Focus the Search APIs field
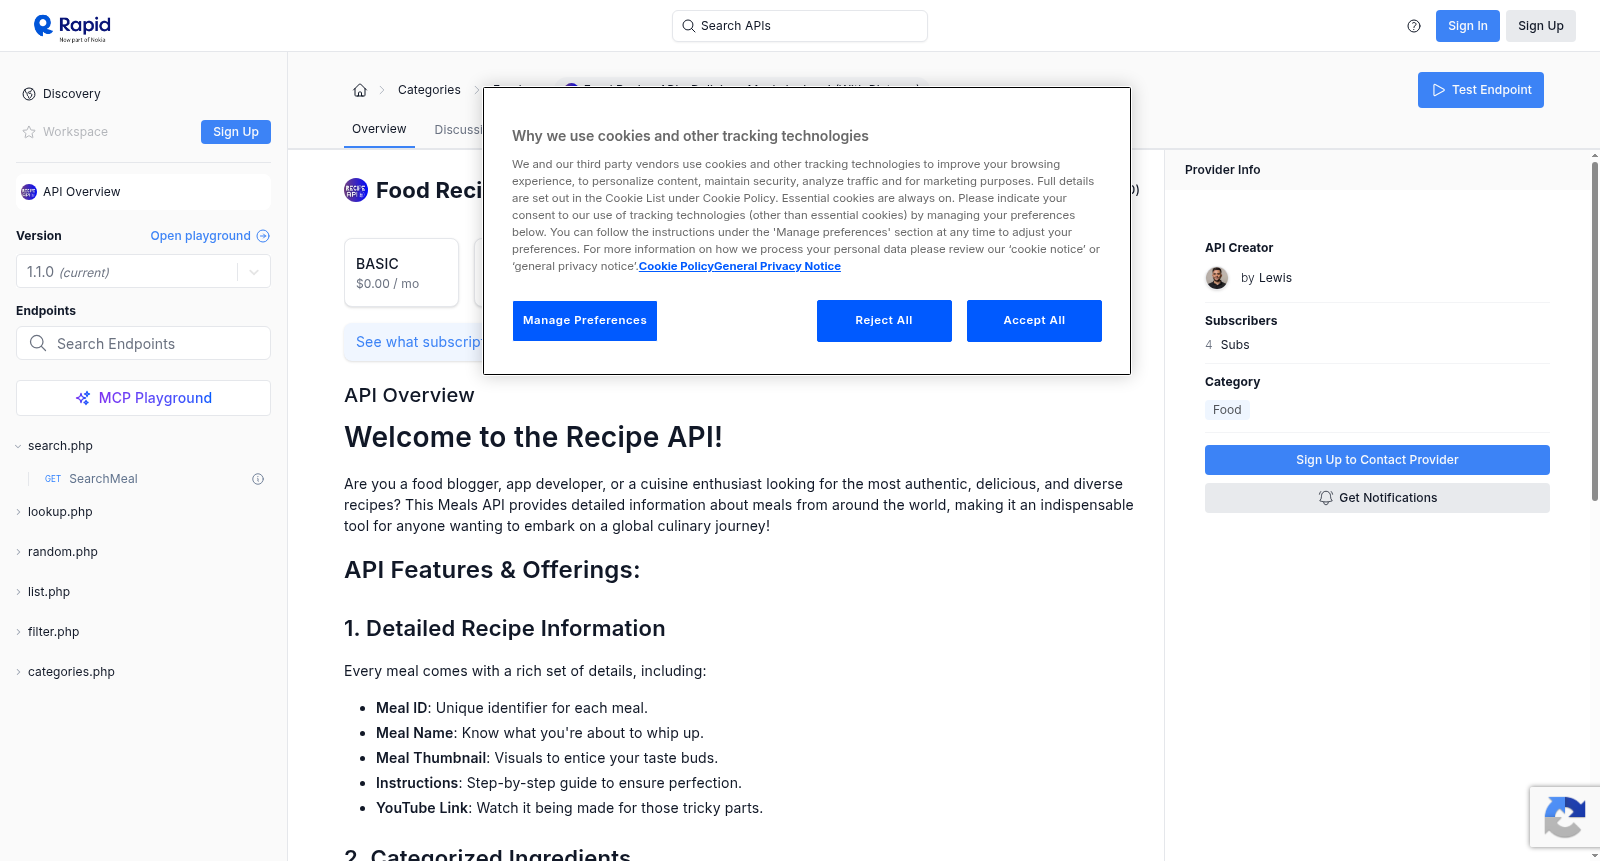The height and width of the screenshot is (861, 1600). (x=800, y=26)
